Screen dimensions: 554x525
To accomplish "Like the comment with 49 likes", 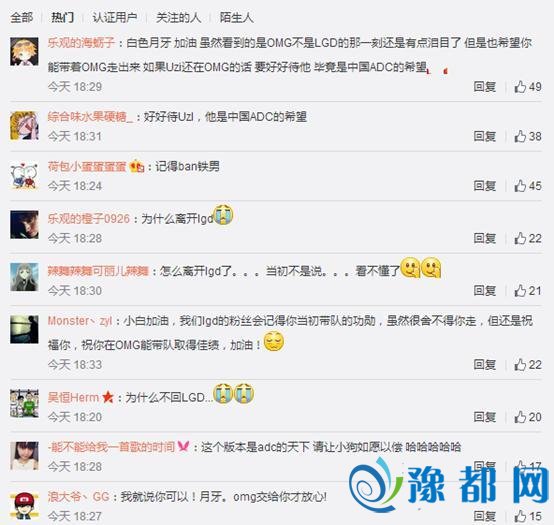I will coord(528,87).
